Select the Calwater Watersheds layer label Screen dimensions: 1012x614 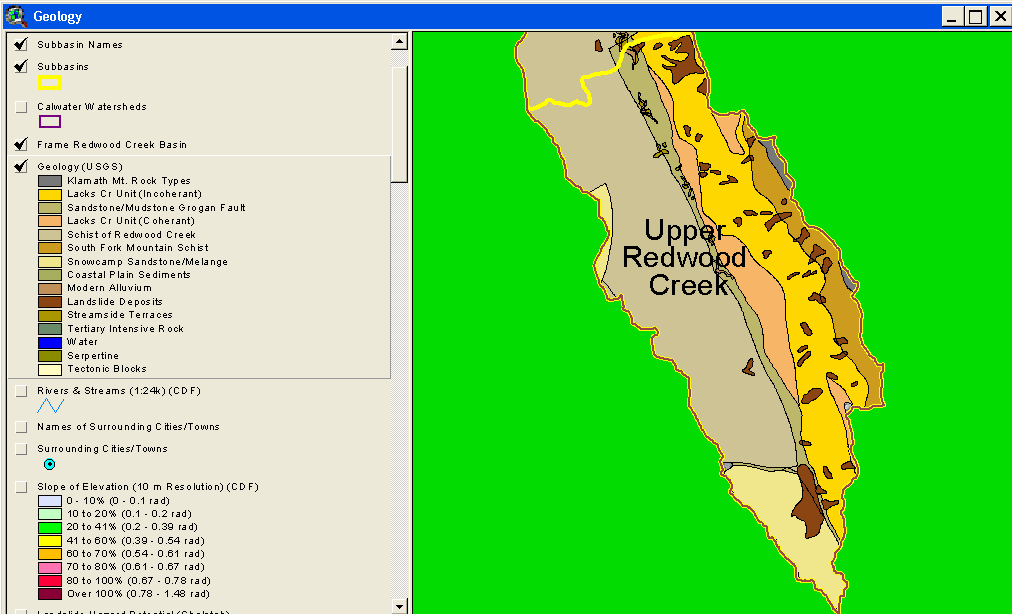[92, 107]
